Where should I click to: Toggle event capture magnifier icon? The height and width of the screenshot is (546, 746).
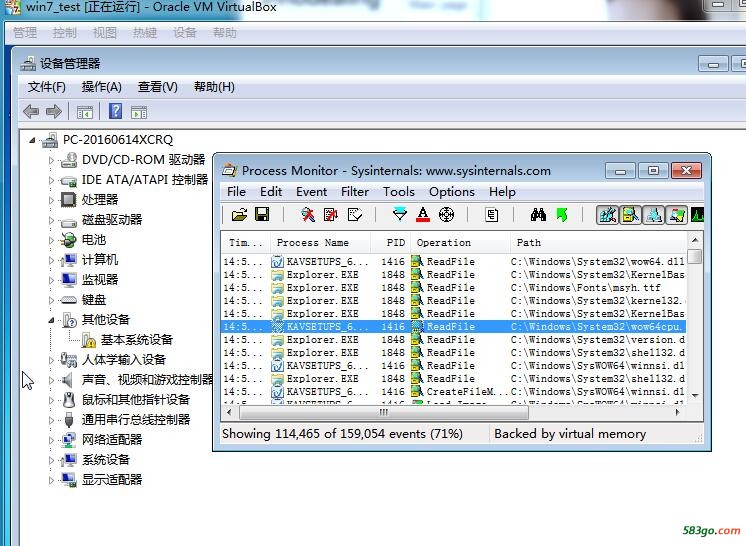(x=308, y=215)
